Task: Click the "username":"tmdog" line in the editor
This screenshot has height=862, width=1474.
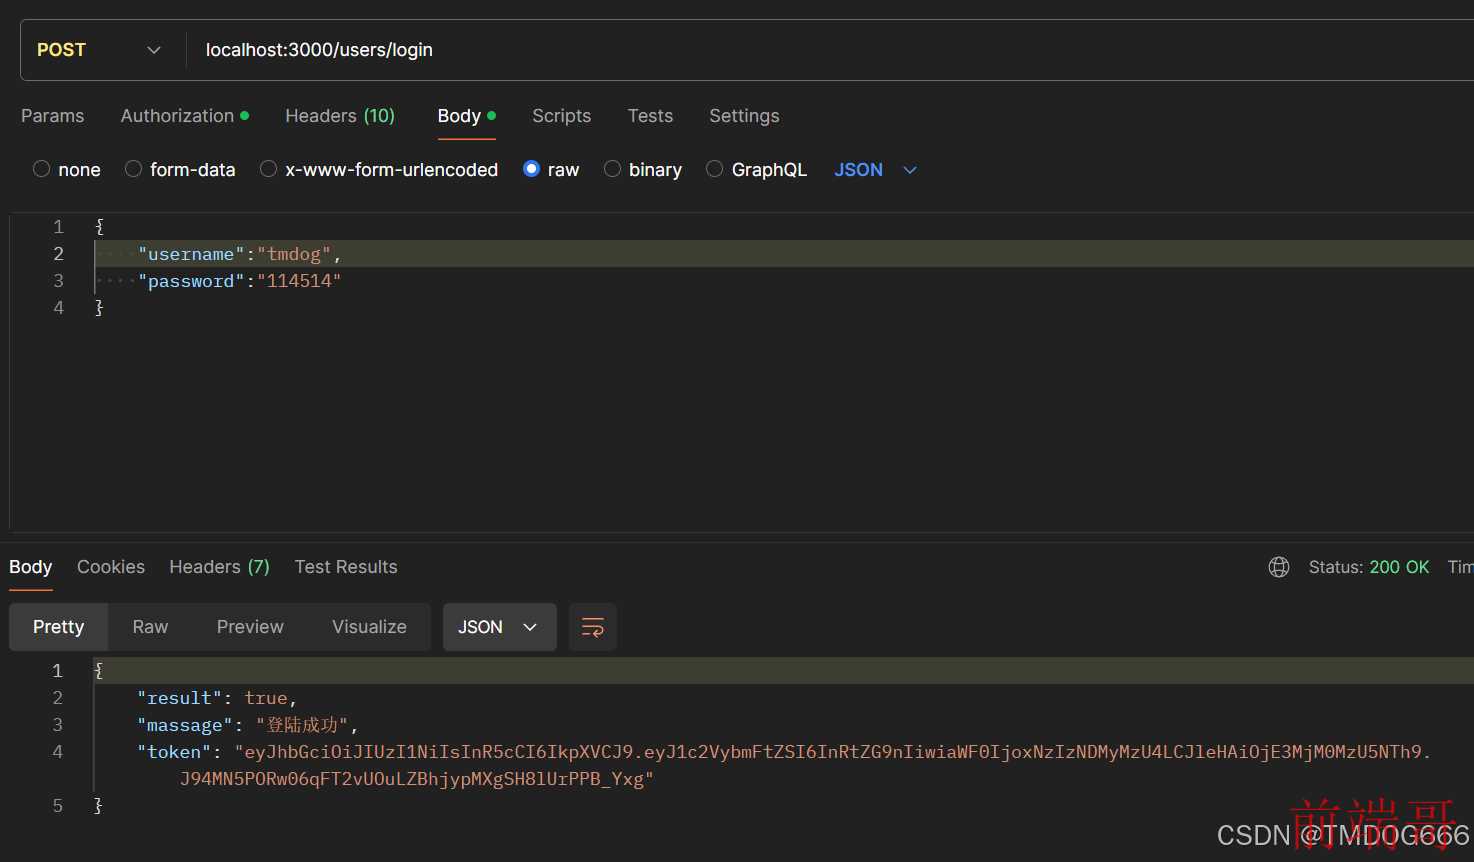Action: (240, 254)
